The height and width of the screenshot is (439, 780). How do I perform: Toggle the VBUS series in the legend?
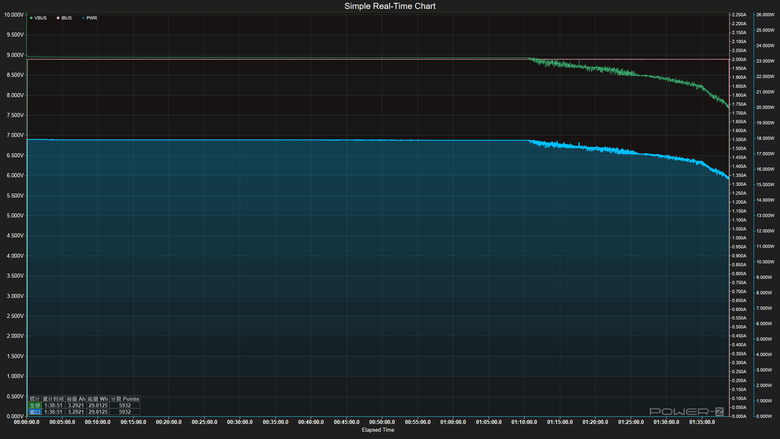38,18
